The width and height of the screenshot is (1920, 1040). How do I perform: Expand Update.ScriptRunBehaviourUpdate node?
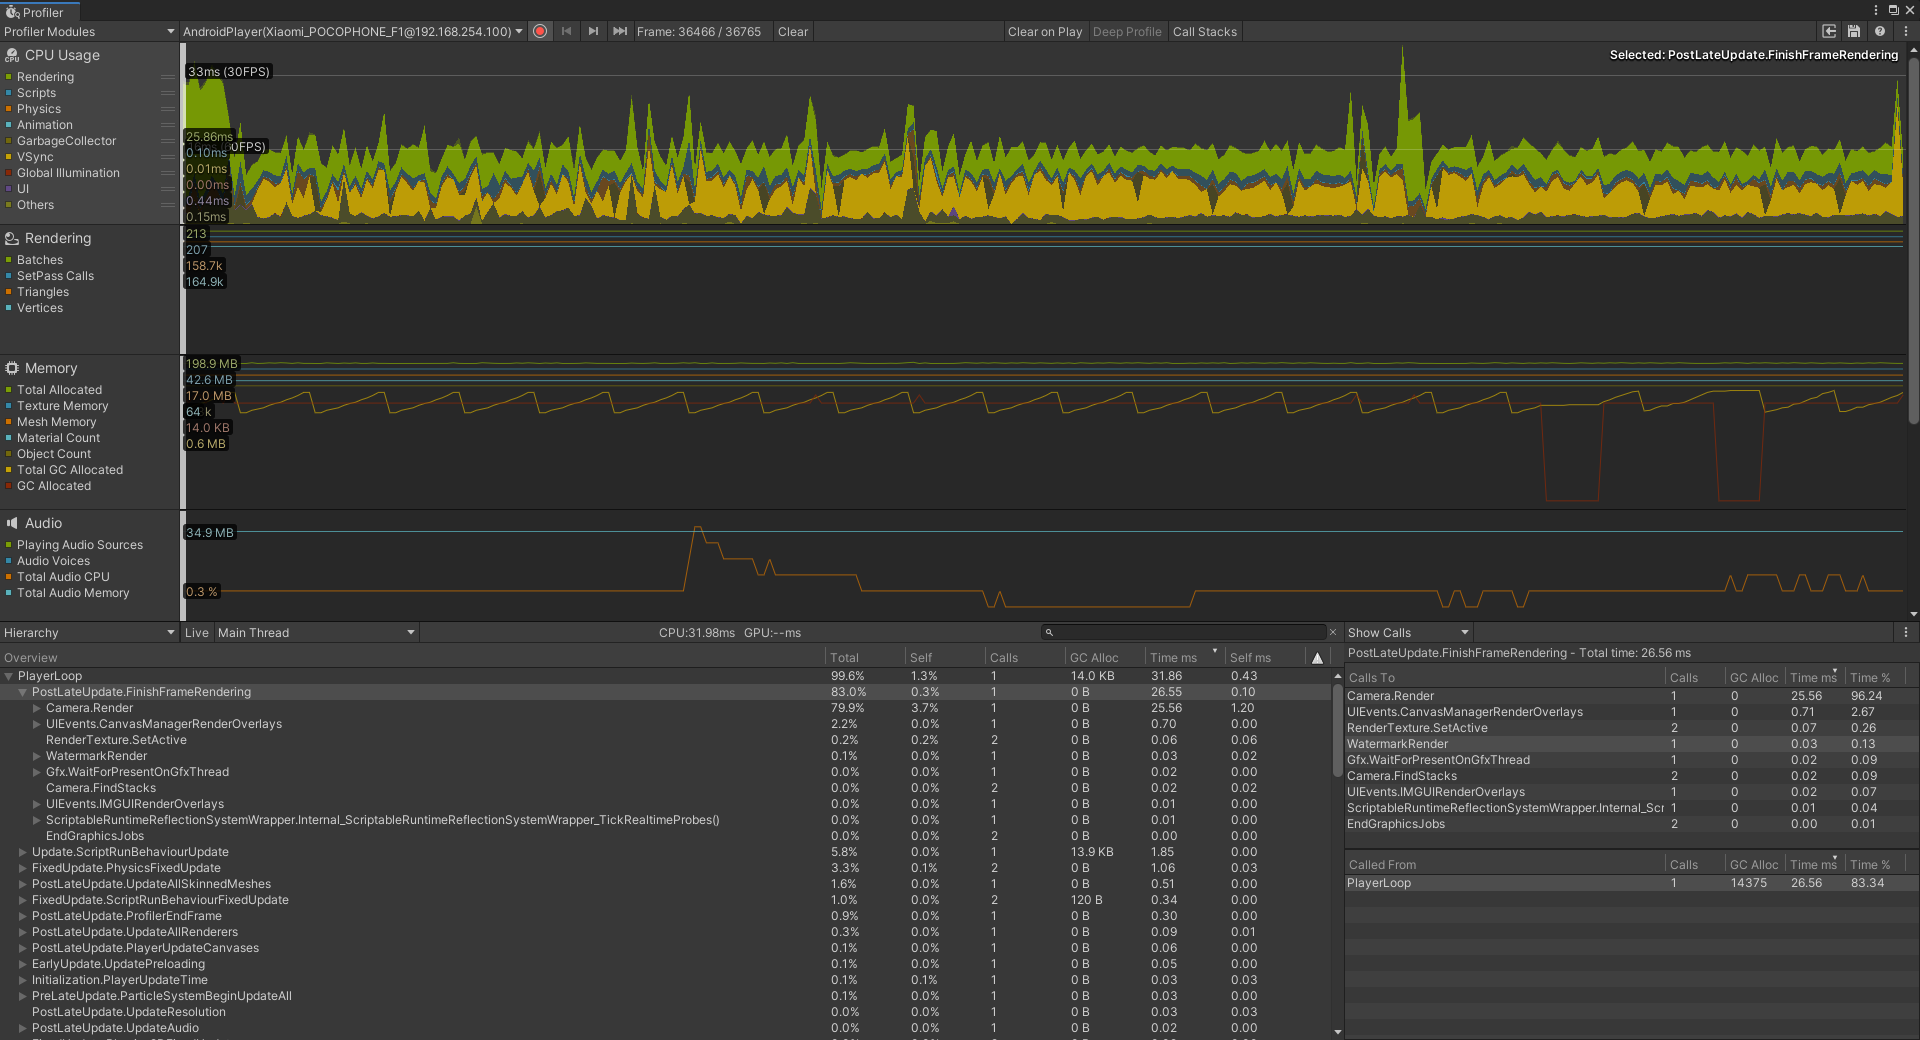pos(23,852)
